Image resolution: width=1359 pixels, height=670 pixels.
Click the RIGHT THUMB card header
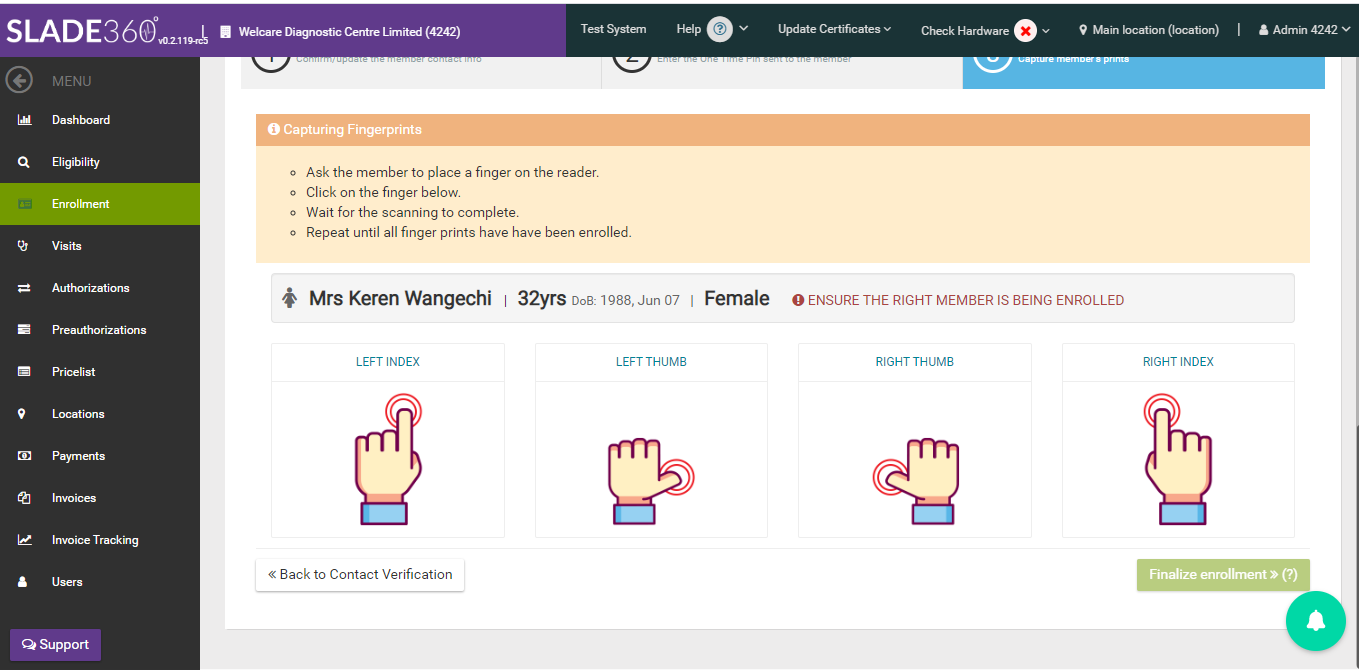915,362
